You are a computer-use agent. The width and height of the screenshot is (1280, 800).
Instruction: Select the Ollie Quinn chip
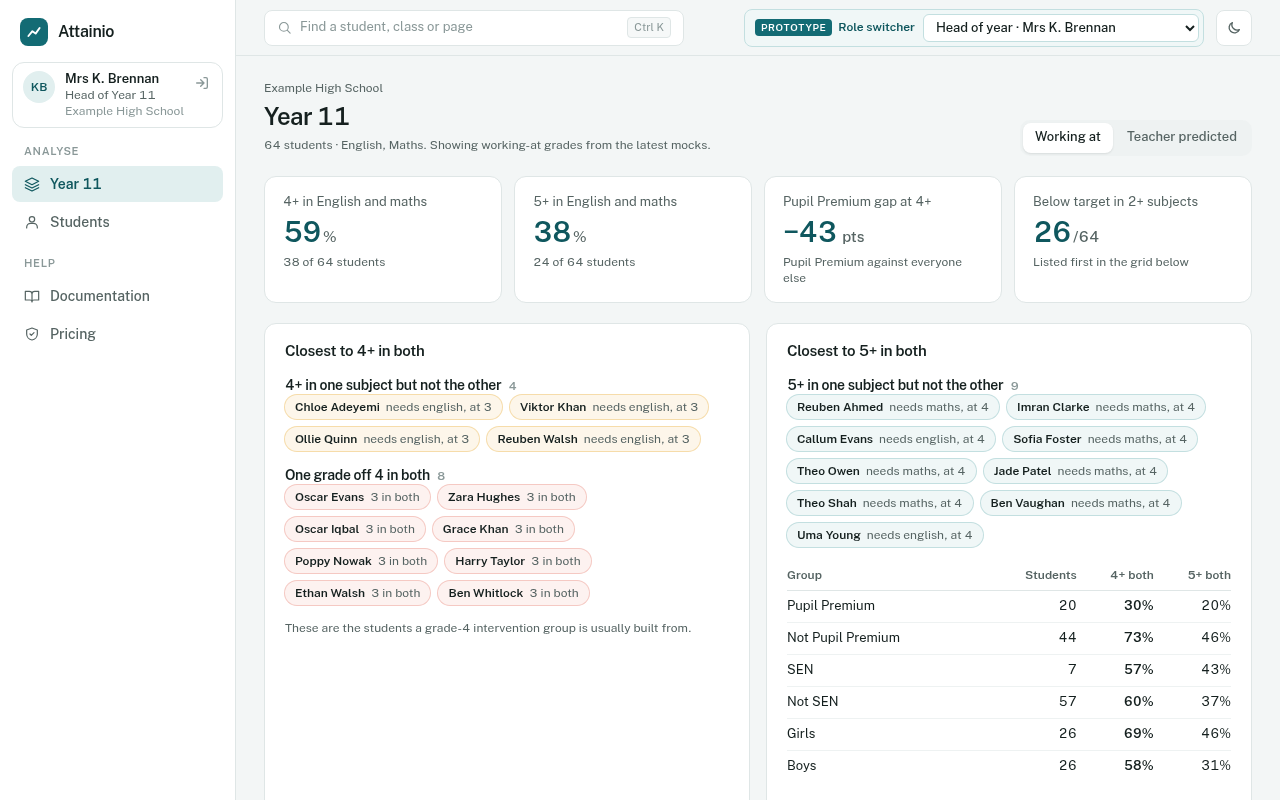pyautogui.click(x=382, y=439)
